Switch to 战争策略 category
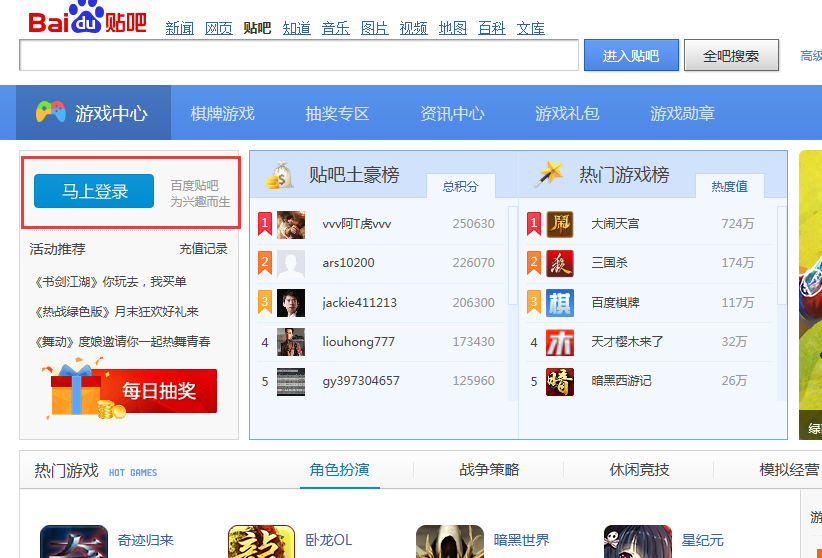The image size is (822, 558). [489, 470]
